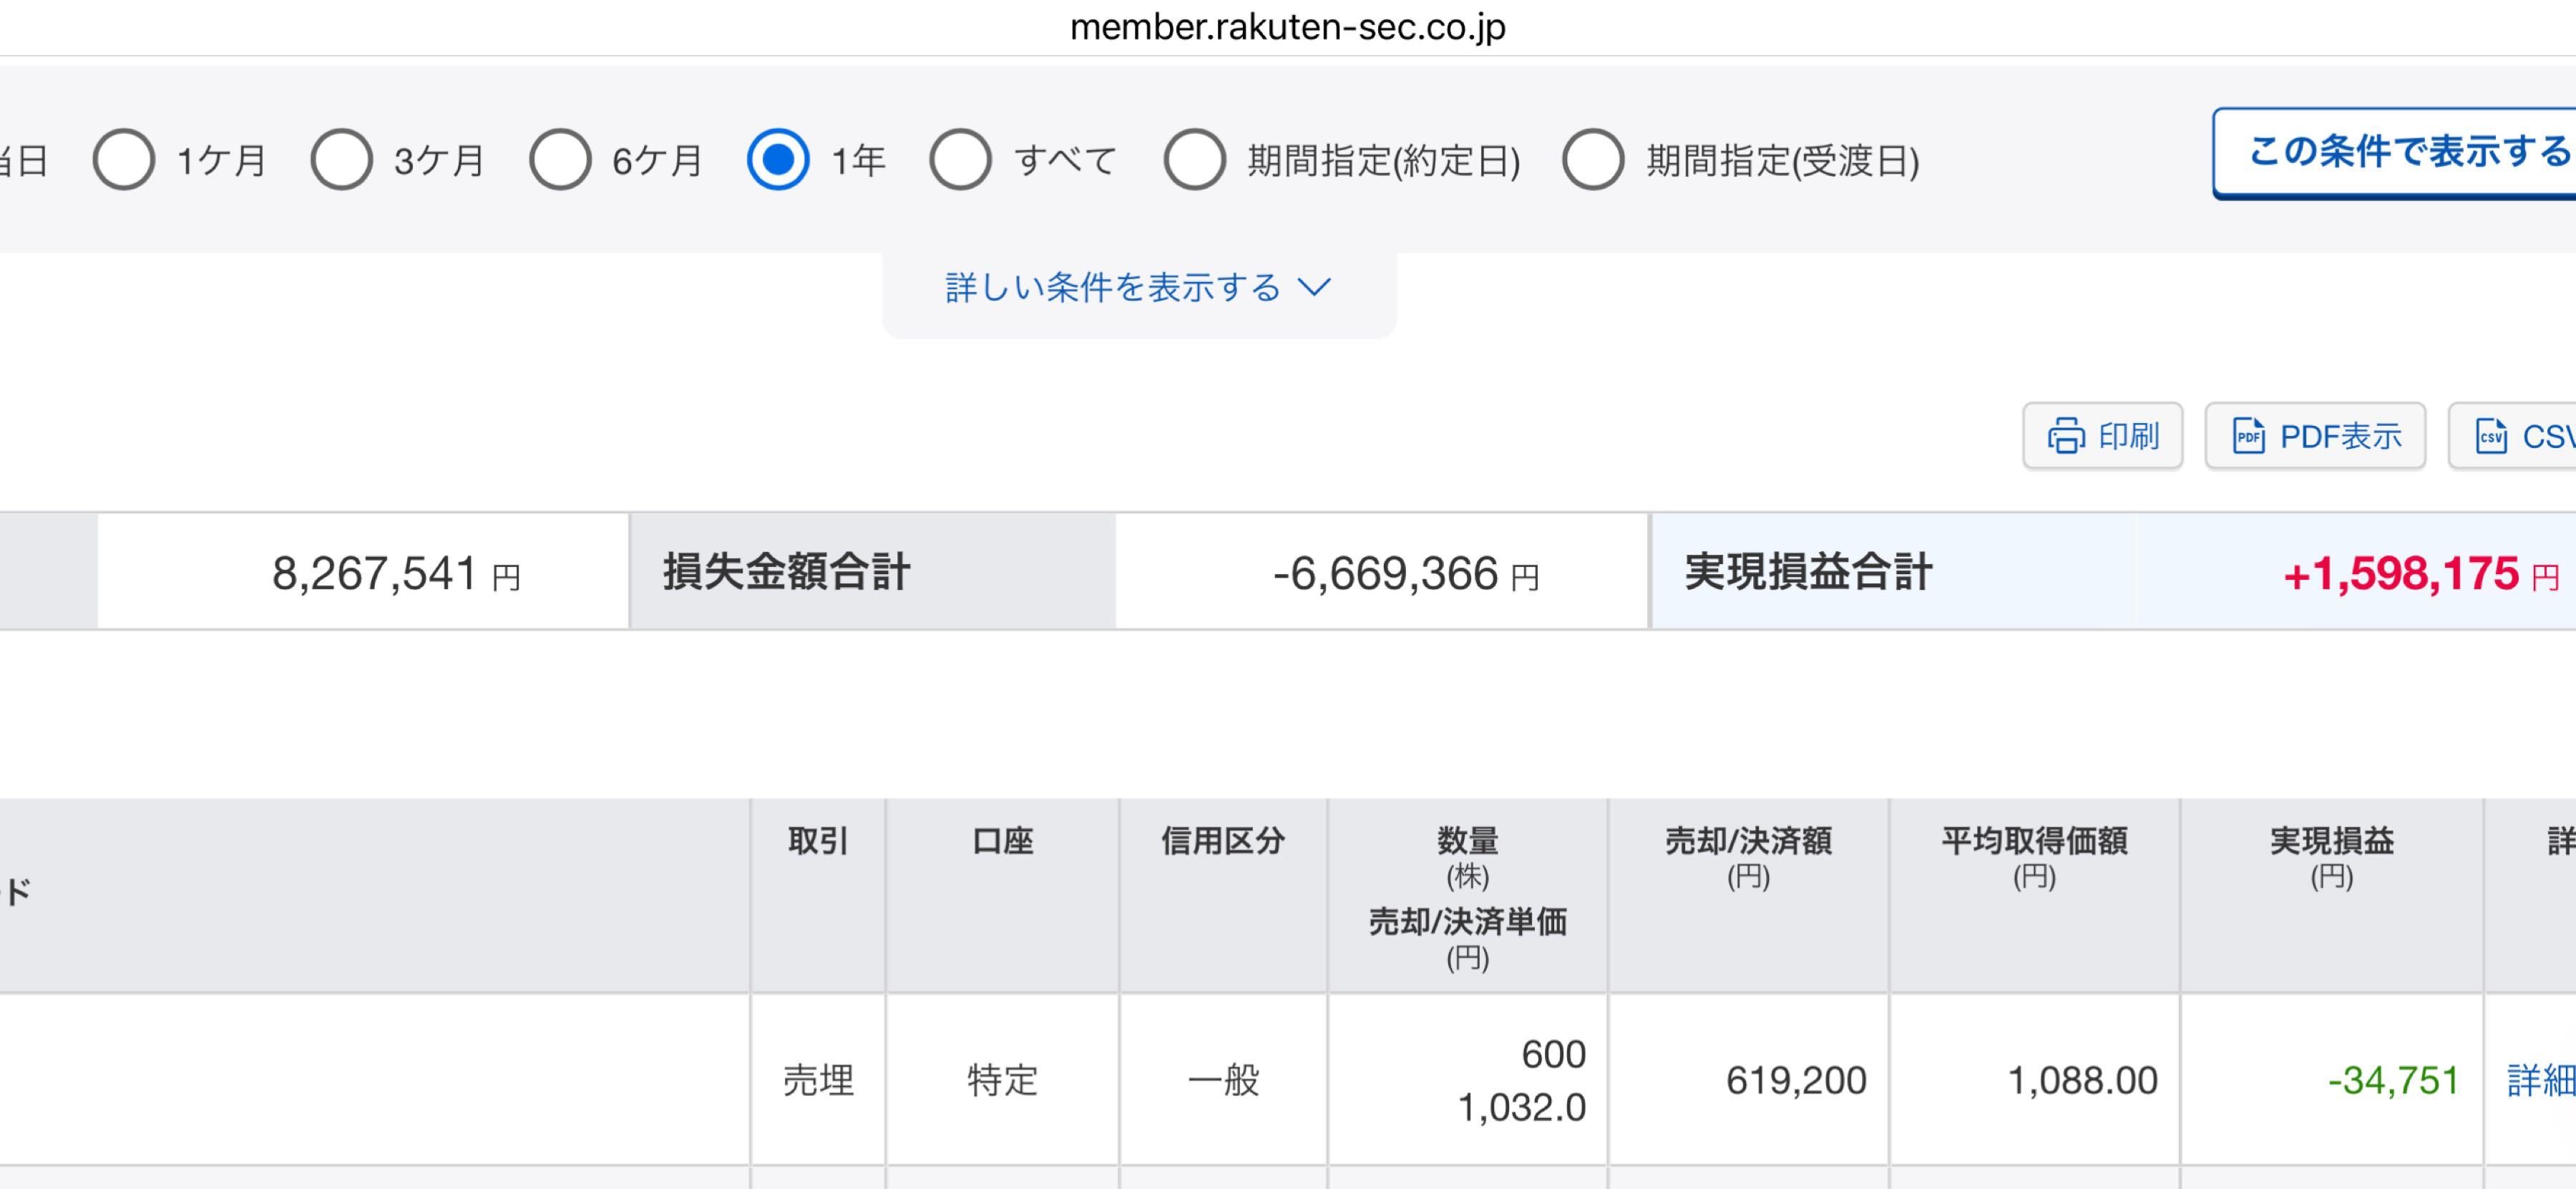Click the 売埋 cell in first row
Viewport: 2576px width, 1189px height.
coord(818,1080)
